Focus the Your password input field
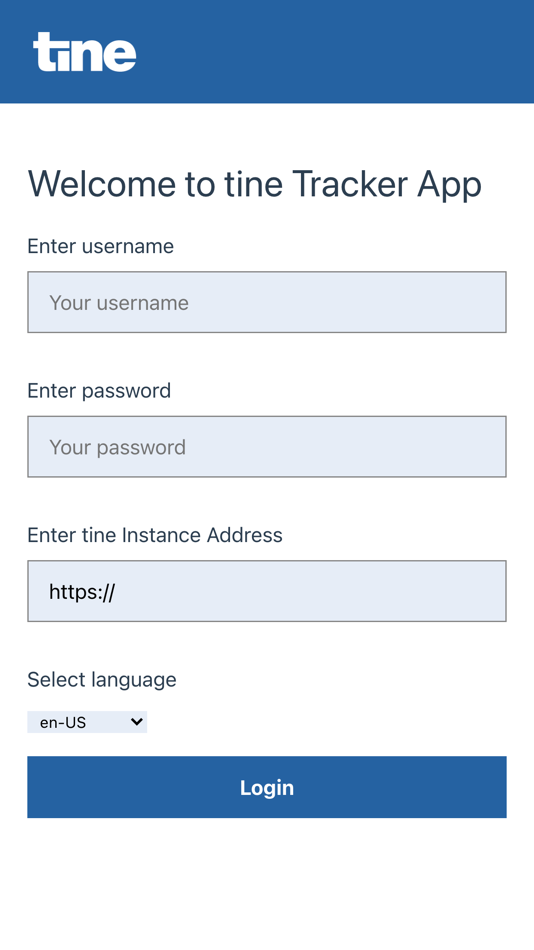 [267, 446]
